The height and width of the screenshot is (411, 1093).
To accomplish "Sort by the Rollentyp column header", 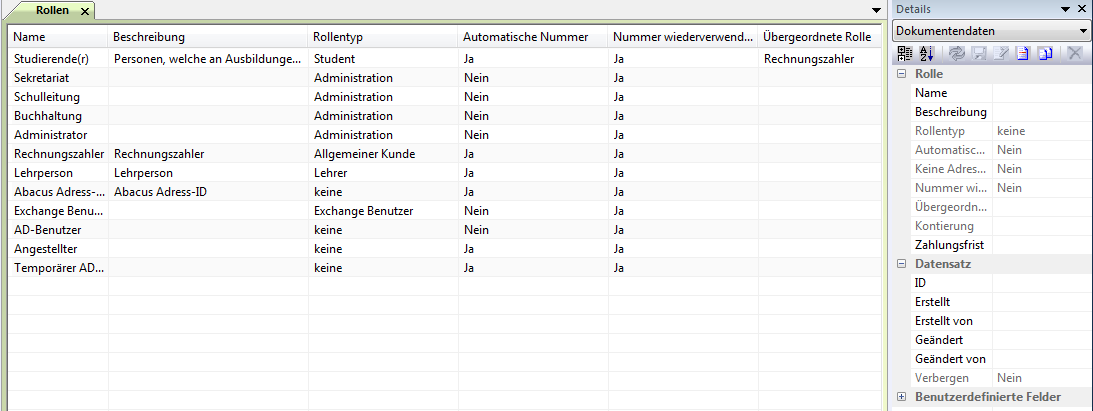I will 337,37.
